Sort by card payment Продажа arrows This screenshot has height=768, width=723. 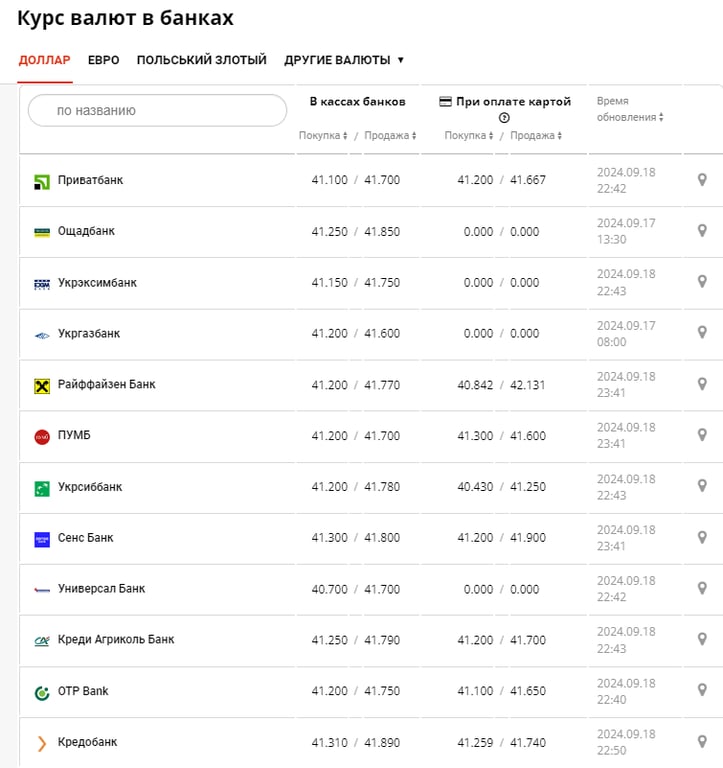tap(536, 136)
